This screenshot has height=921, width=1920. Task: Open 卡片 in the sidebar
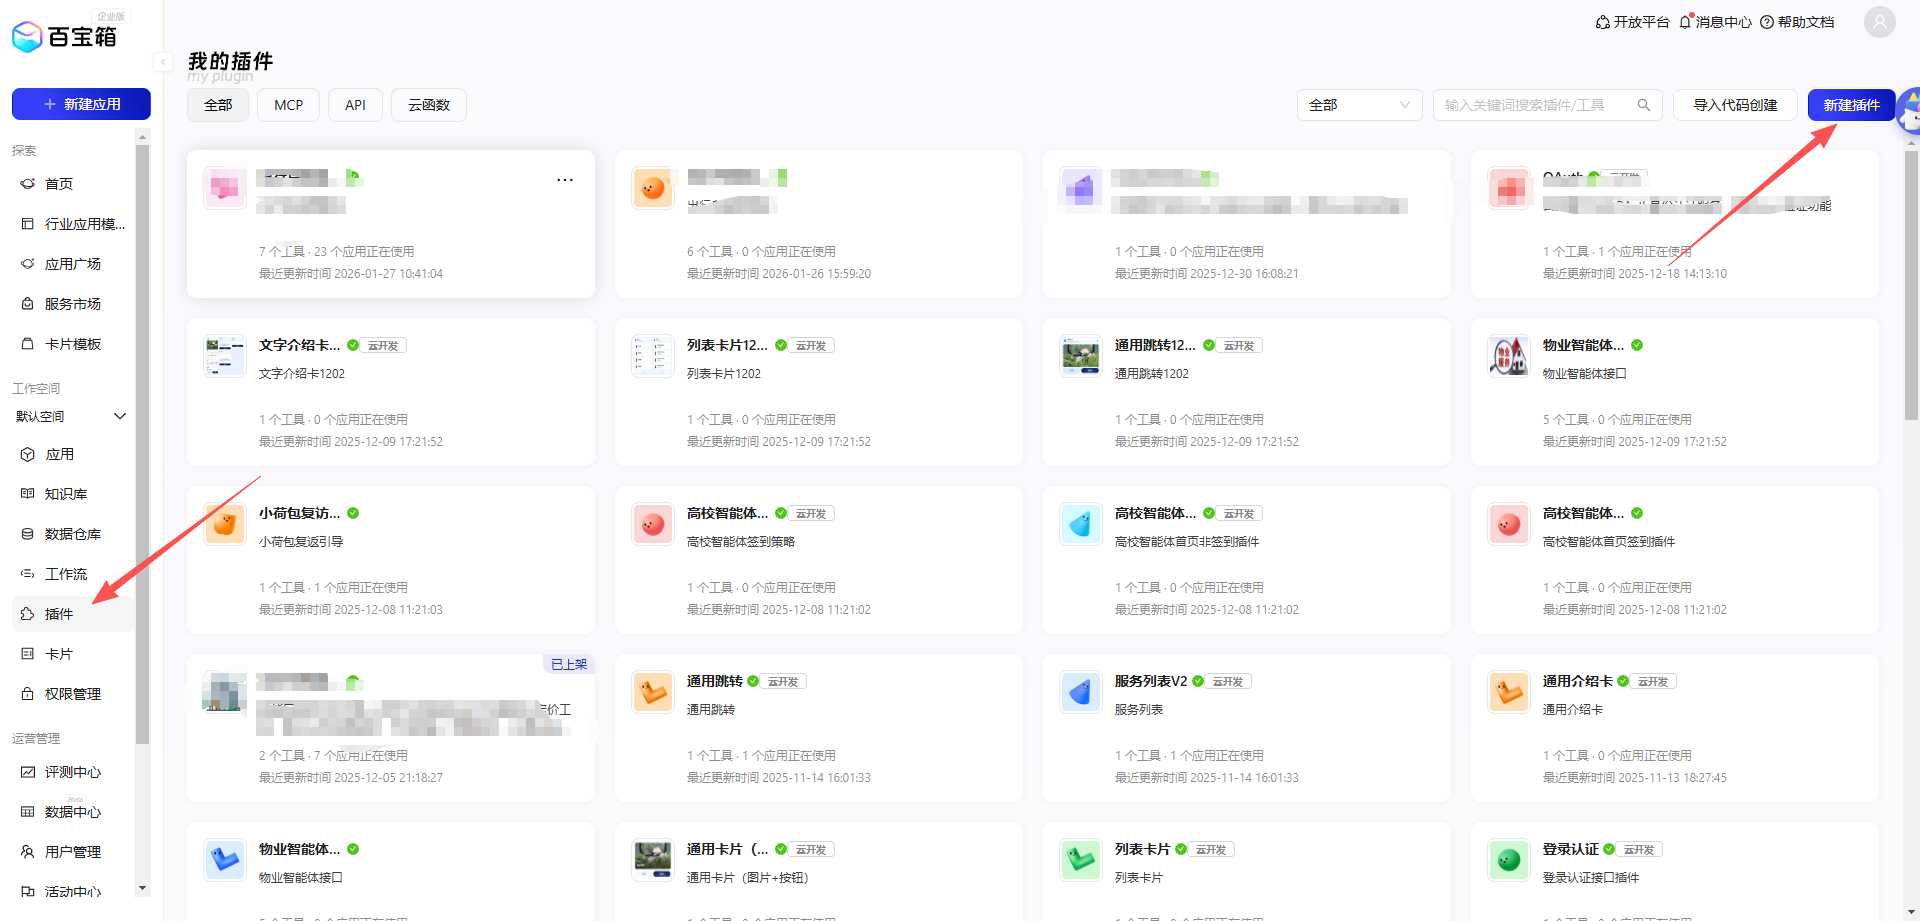tap(73, 654)
